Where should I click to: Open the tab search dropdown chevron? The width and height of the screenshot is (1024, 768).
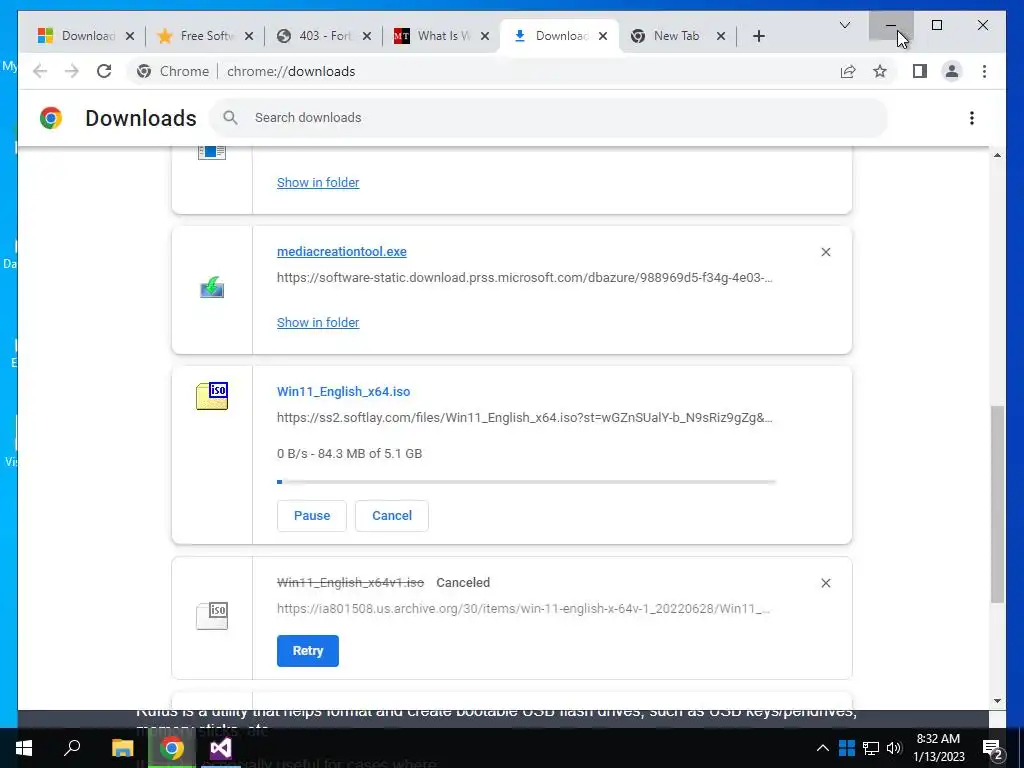pos(844,25)
